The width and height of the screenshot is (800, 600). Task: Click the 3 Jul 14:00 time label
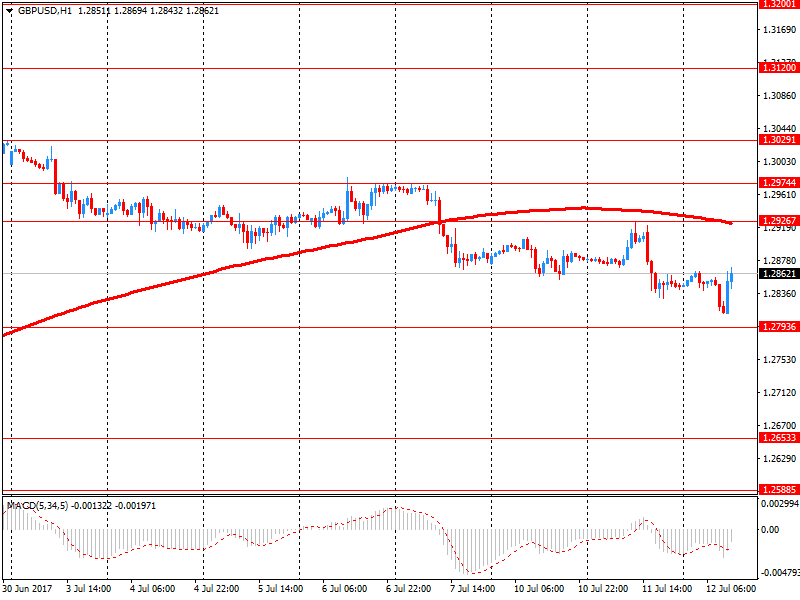click(89, 588)
